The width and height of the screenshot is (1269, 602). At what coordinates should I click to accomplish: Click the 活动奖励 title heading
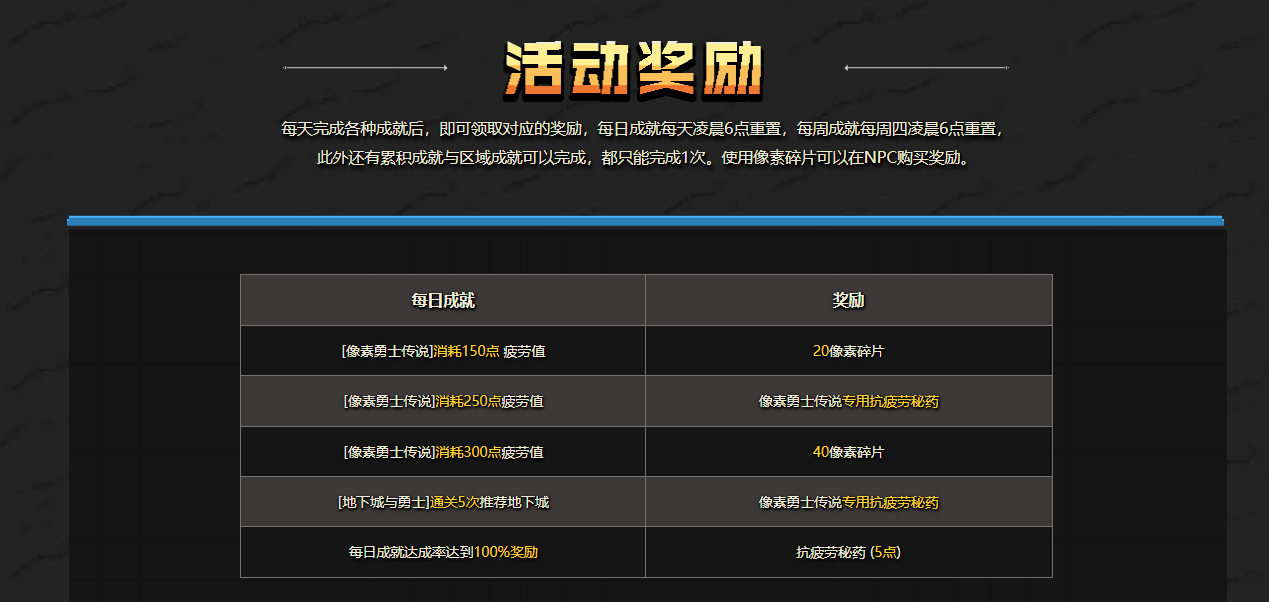pyautogui.click(x=634, y=69)
